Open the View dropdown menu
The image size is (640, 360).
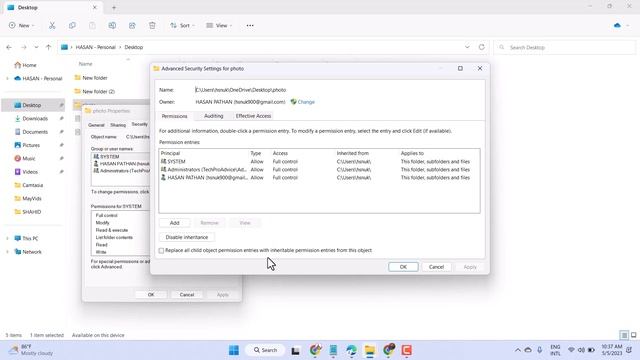[x=219, y=25]
